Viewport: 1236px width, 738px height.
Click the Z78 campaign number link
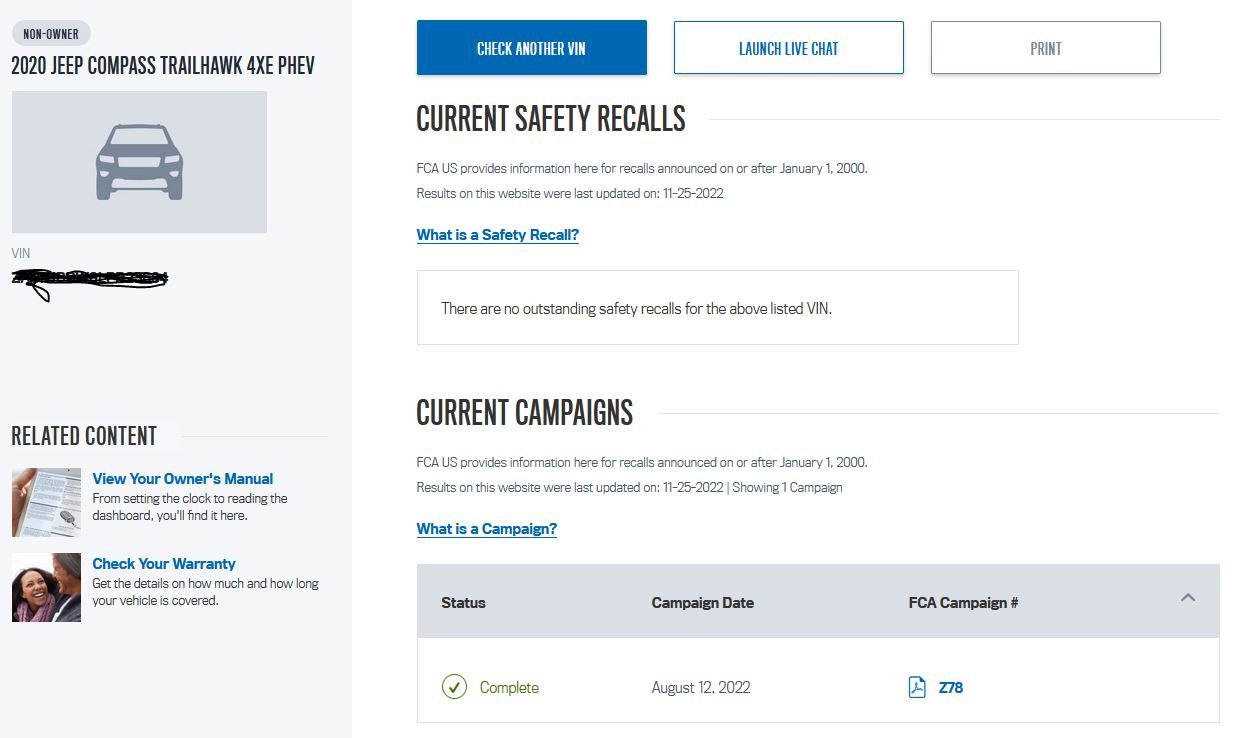click(x=950, y=688)
